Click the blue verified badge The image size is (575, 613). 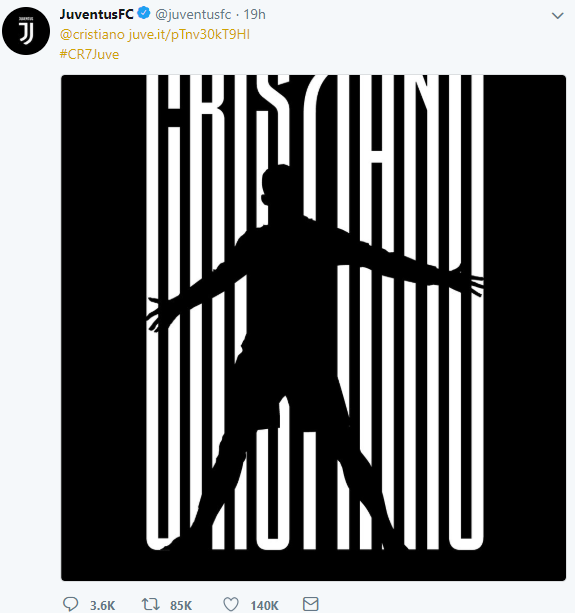(x=144, y=13)
